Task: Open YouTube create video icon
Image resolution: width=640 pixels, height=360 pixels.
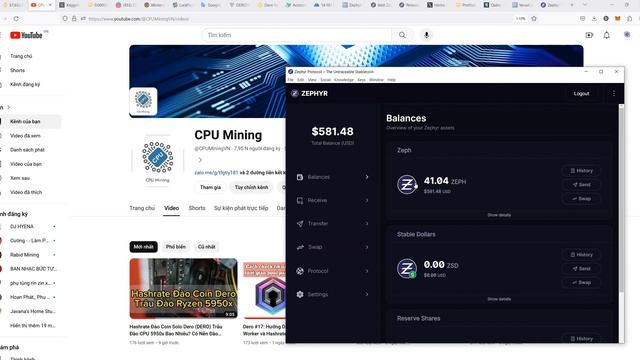Action: [x=589, y=35]
